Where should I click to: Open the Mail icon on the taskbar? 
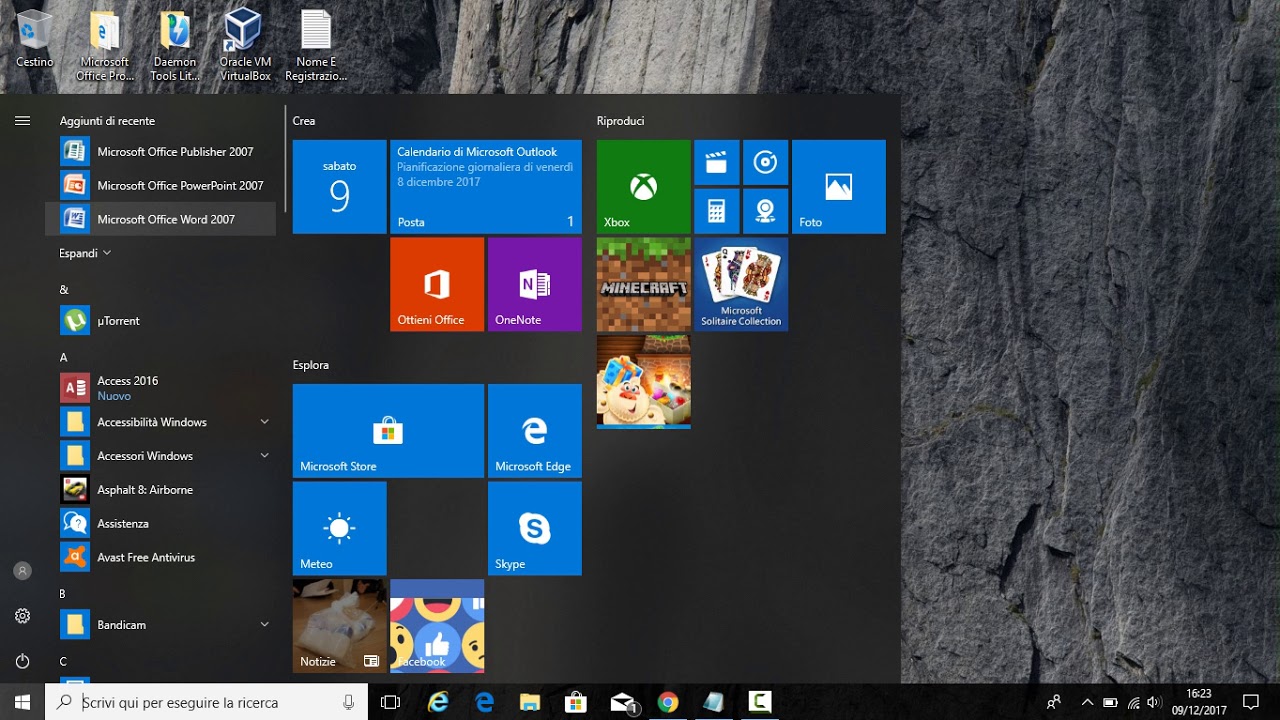point(623,702)
